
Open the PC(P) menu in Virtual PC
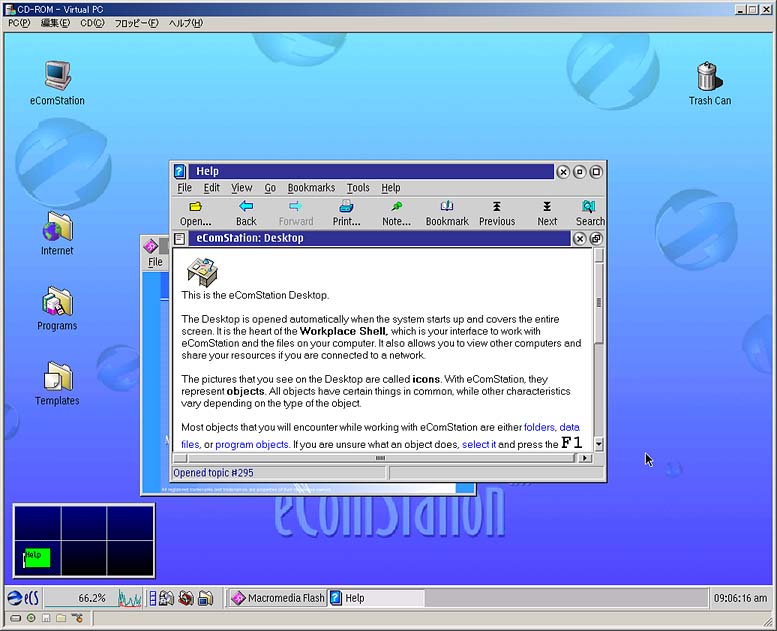point(19,23)
